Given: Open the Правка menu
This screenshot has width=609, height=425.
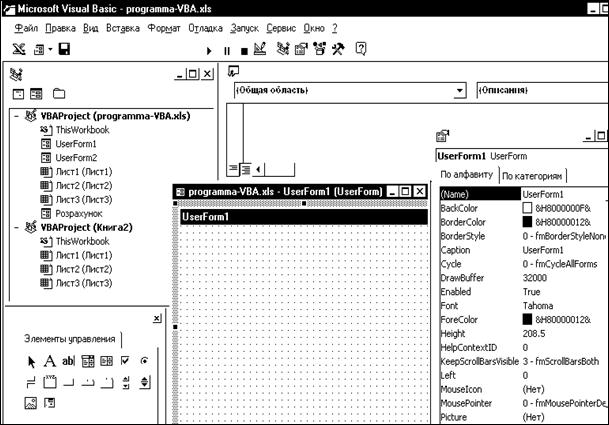Looking at the screenshot, I should [x=60, y=28].
